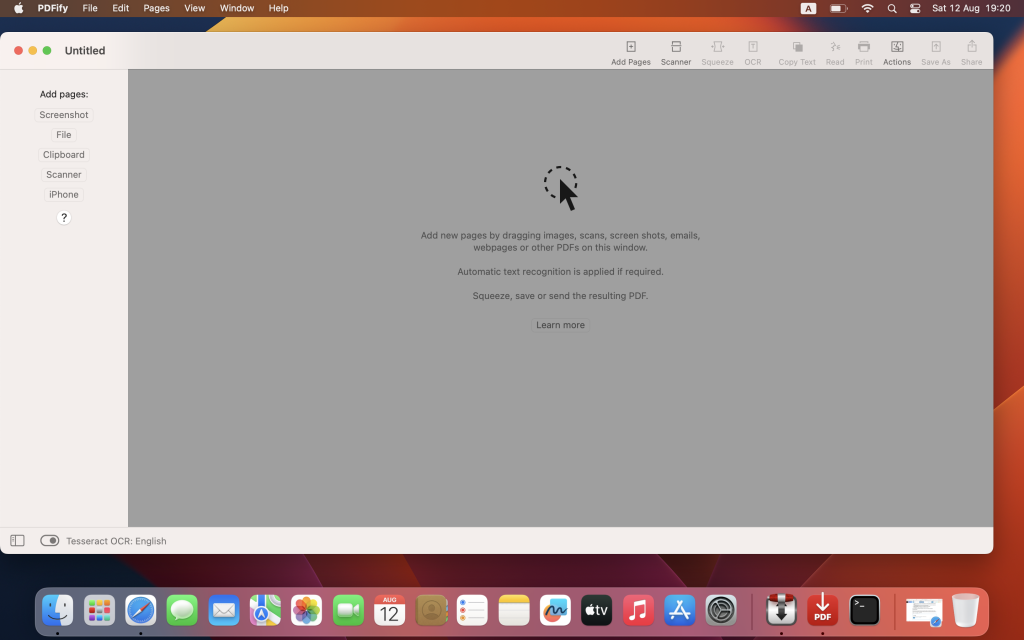Viewport: 1024px width, 640px height.
Task: Open Safari from the Dock
Action: (x=140, y=610)
